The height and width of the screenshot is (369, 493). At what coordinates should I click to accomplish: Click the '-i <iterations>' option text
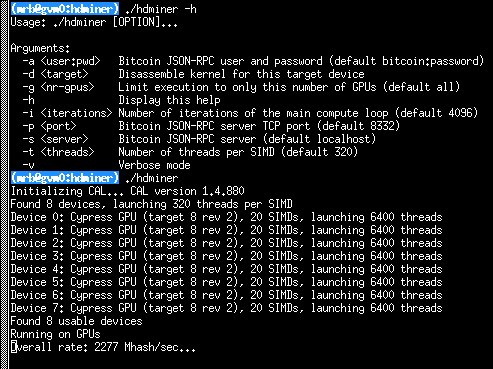[67, 113]
